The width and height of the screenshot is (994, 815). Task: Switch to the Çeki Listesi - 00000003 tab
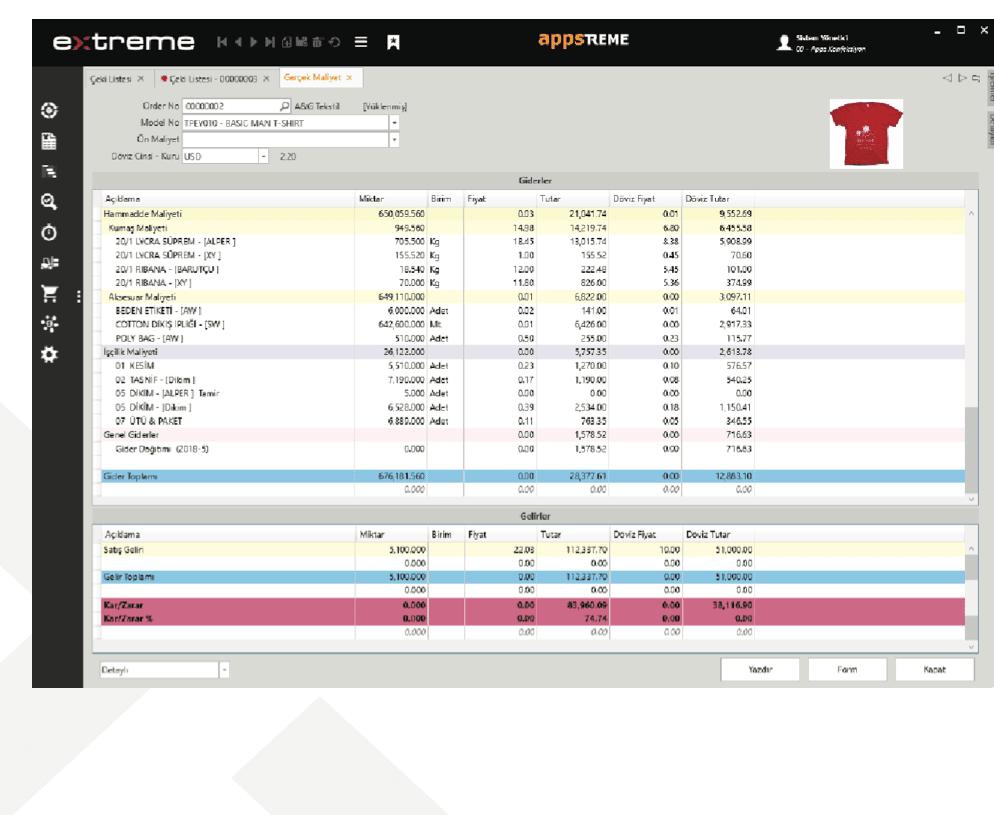212,79
